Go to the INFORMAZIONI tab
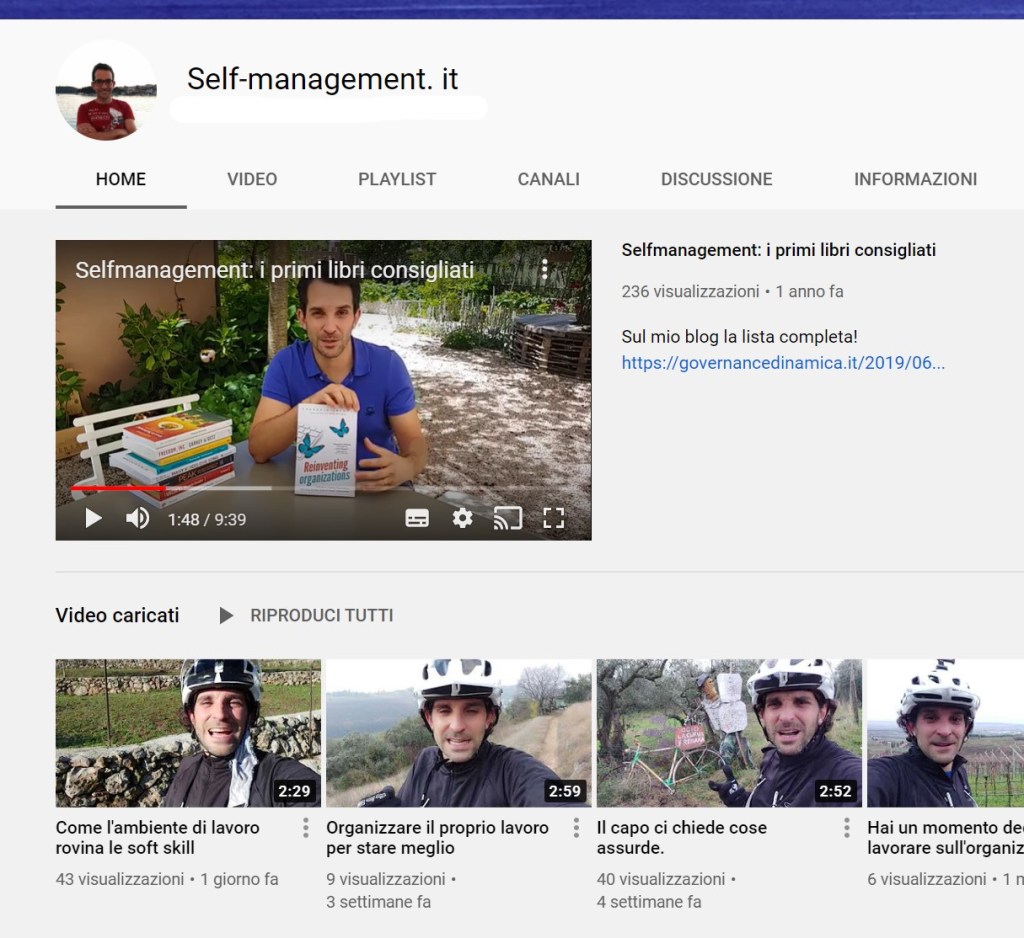The width and height of the screenshot is (1024, 938). tap(915, 179)
